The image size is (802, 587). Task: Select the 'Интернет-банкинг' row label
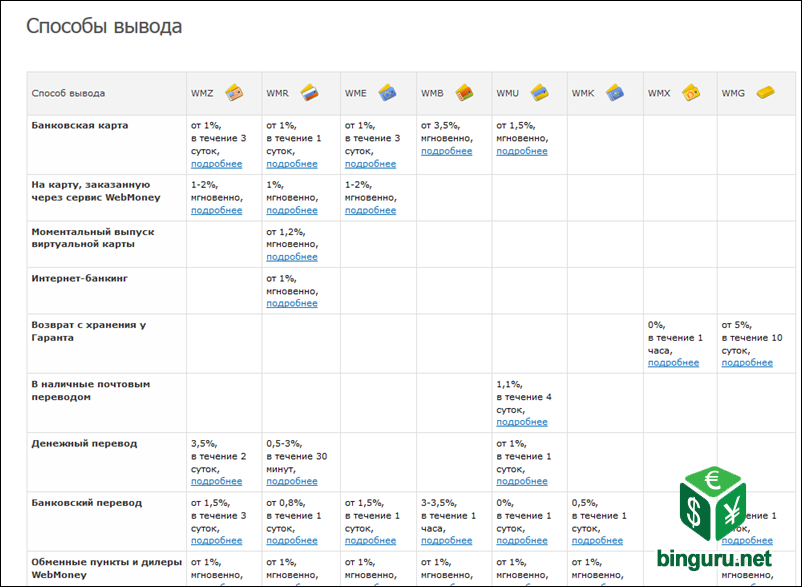coord(79,279)
